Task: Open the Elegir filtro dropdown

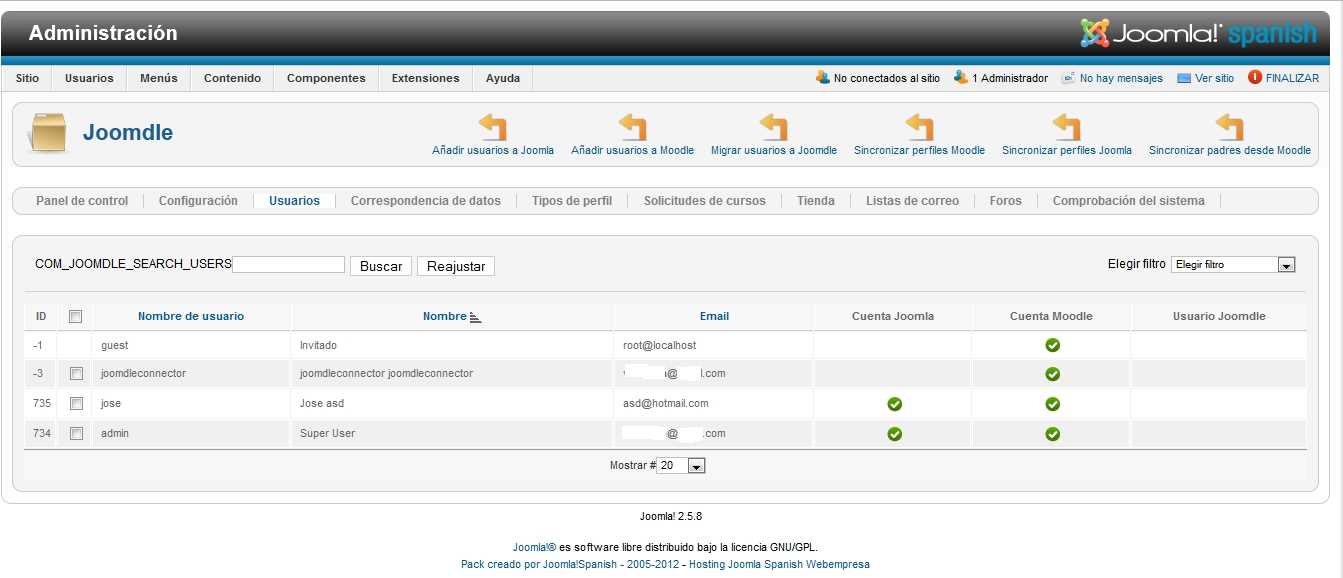Action: pyautogui.click(x=1233, y=265)
